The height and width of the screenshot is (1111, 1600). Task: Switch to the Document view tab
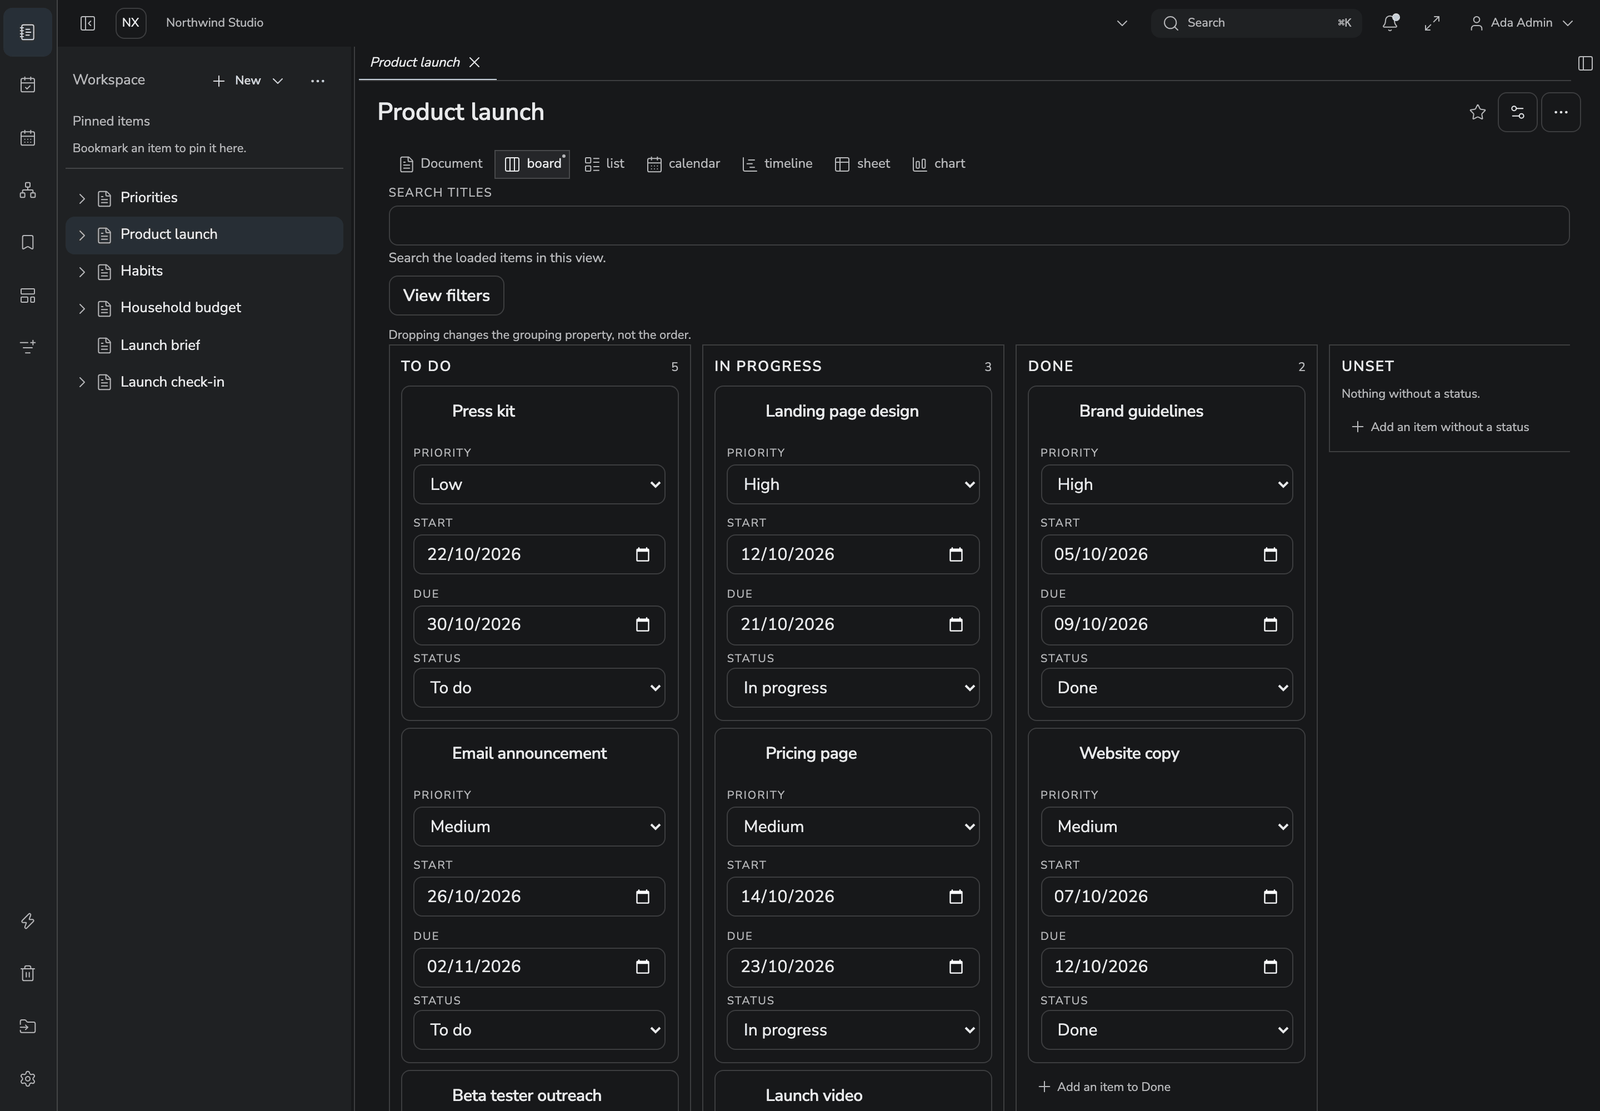[441, 164]
